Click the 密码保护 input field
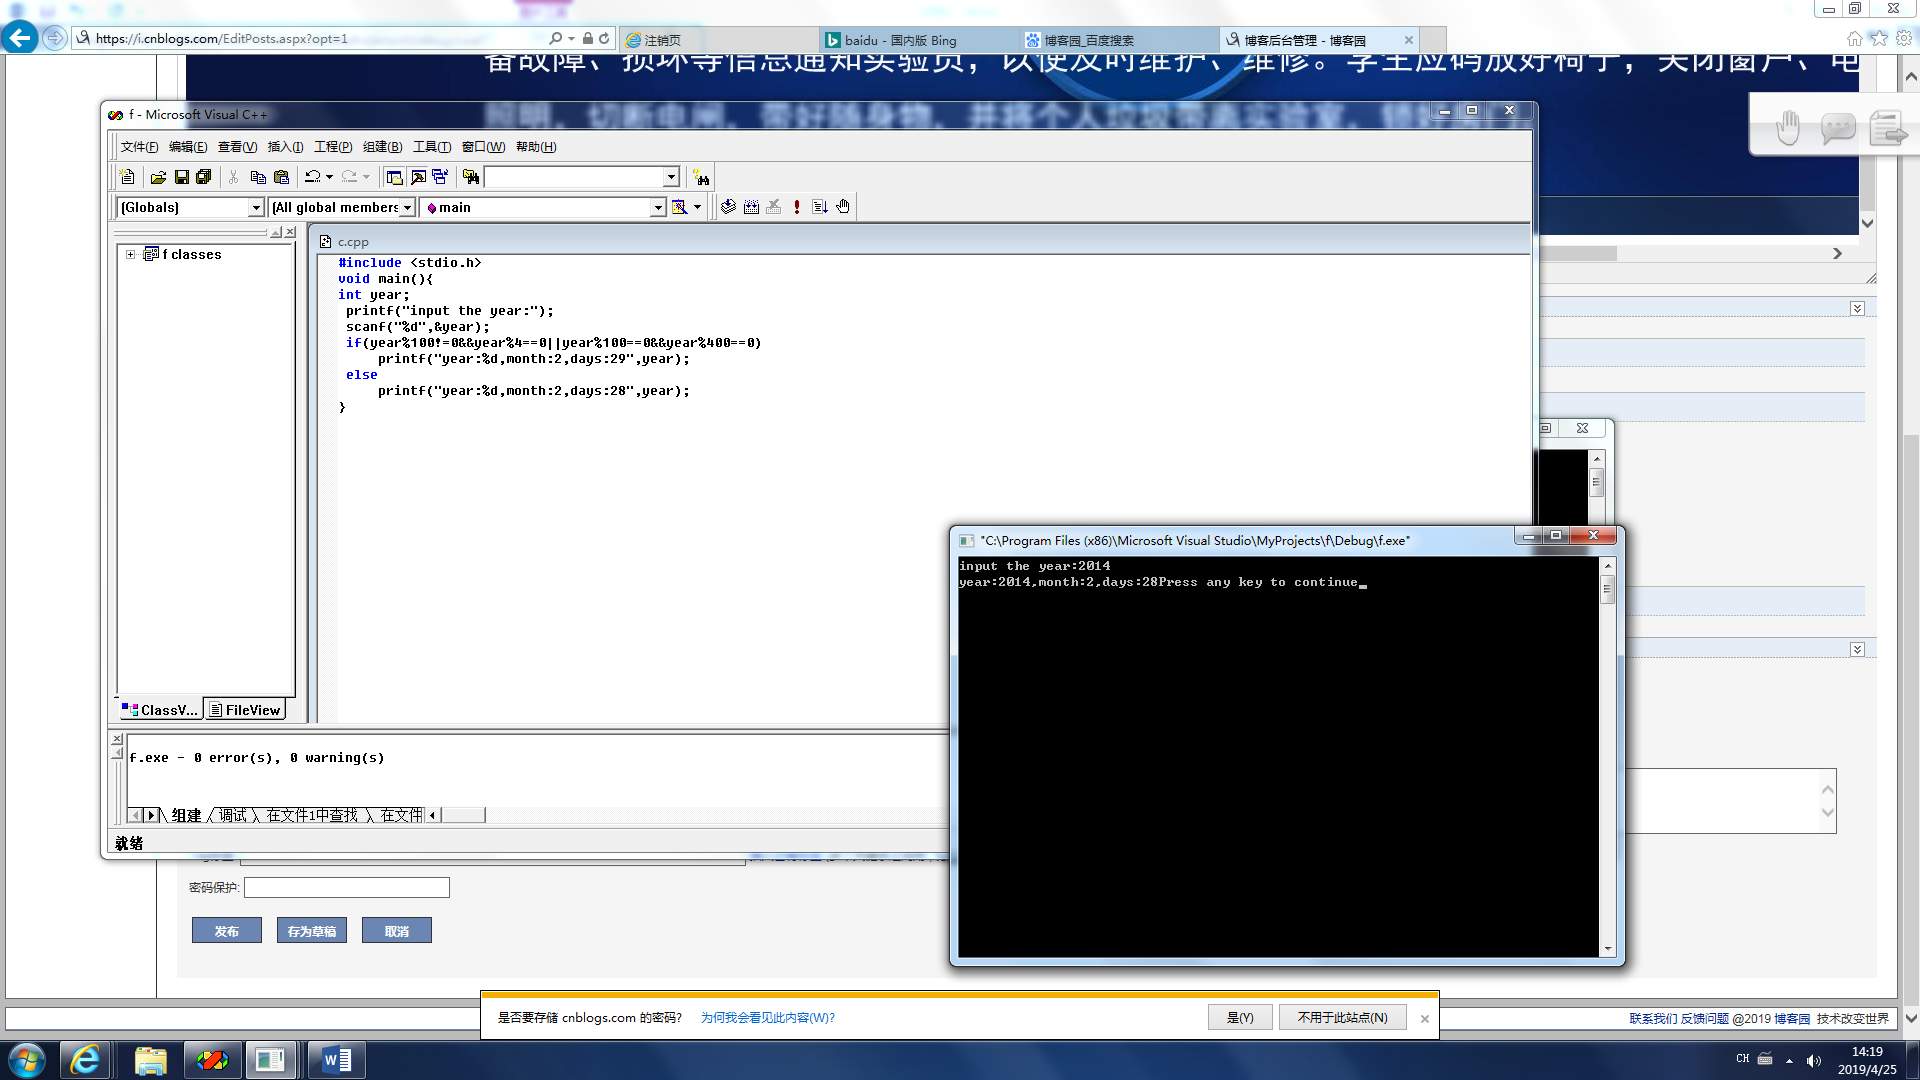This screenshot has width=1920, height=1080. point(347,887)
